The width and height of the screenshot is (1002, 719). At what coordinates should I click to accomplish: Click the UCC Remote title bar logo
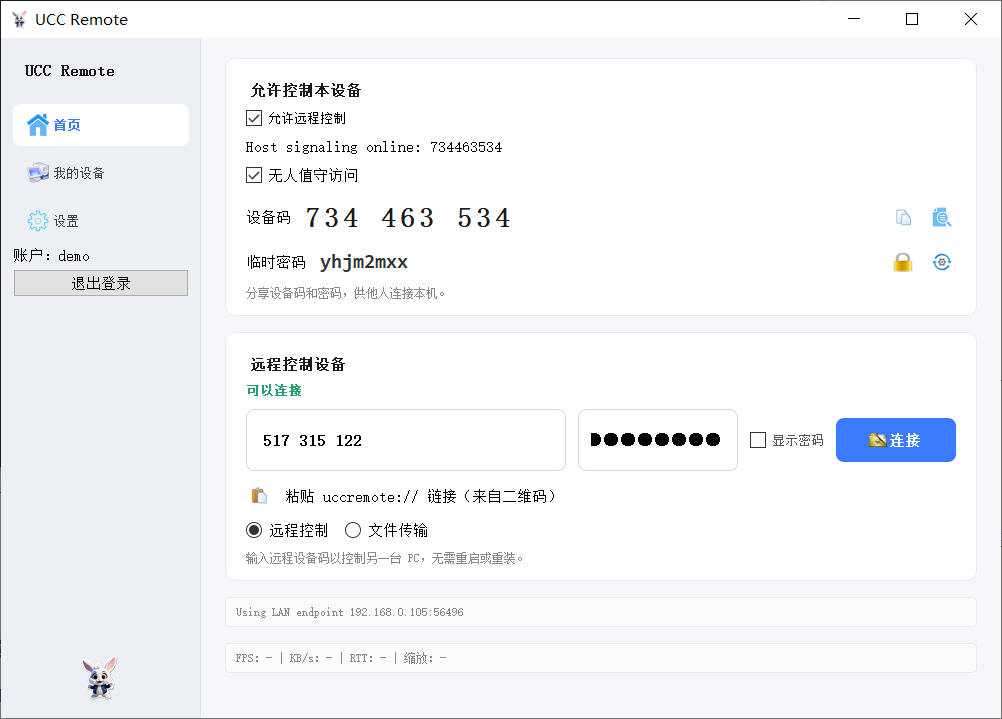click(19, 20)
